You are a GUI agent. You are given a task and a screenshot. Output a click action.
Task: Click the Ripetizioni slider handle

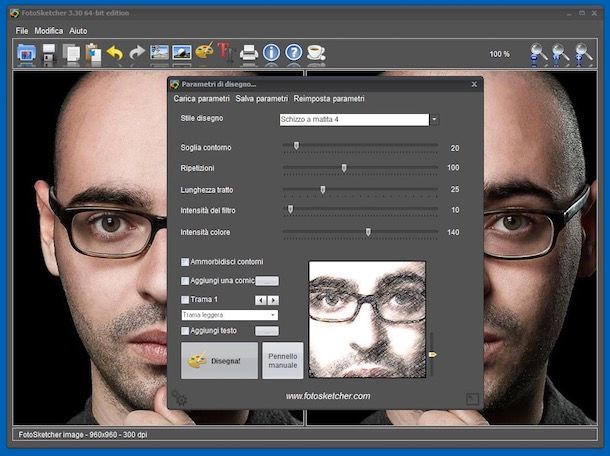pos(344,168)
